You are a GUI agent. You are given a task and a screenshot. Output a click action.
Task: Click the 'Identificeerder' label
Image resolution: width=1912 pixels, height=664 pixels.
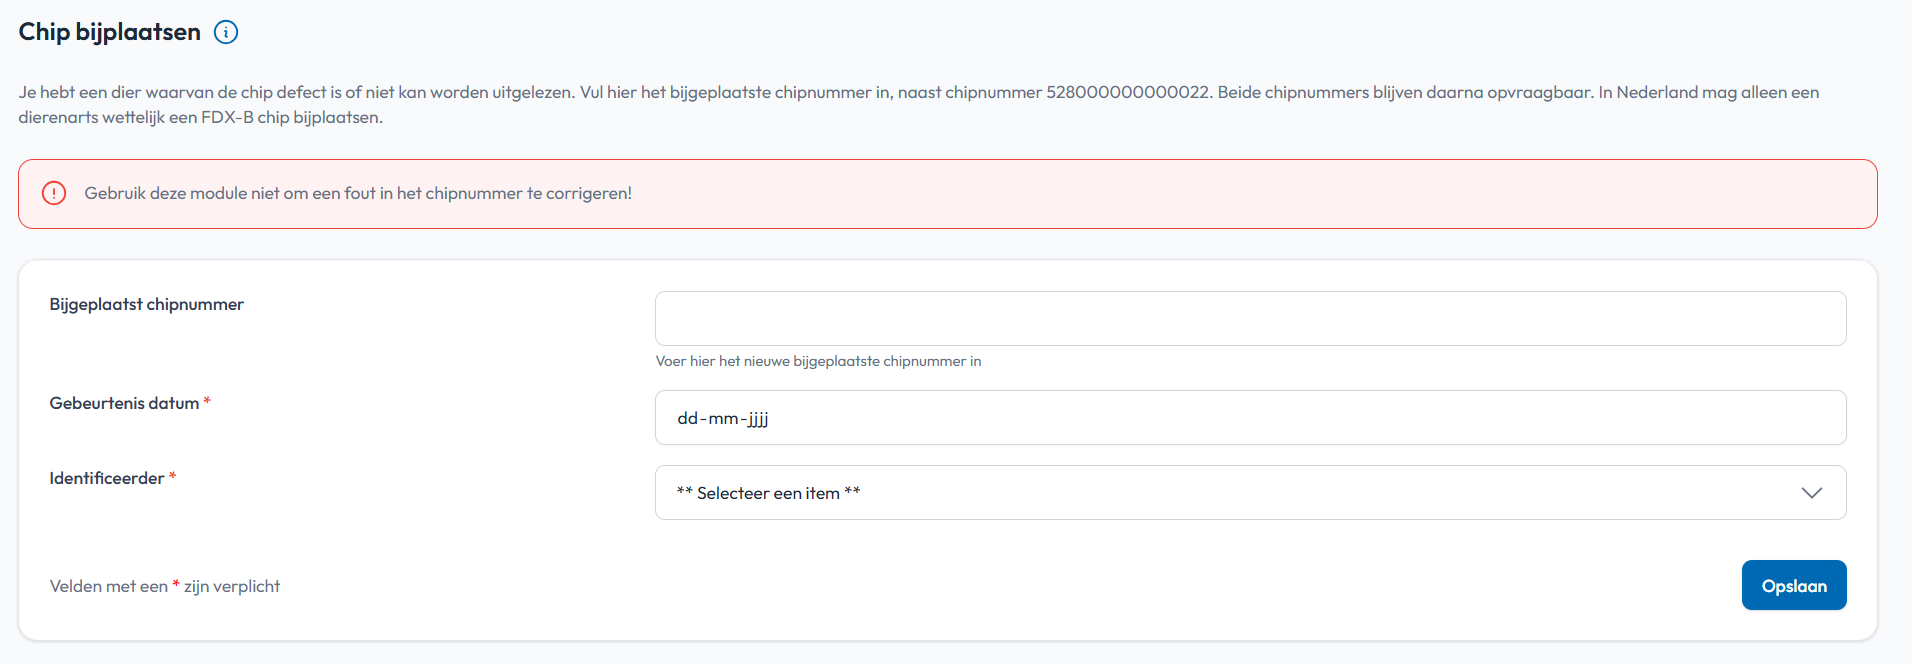pos(107,478)
